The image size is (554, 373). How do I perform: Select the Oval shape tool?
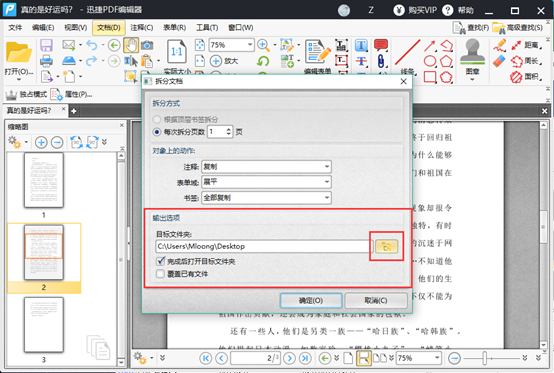430,61
